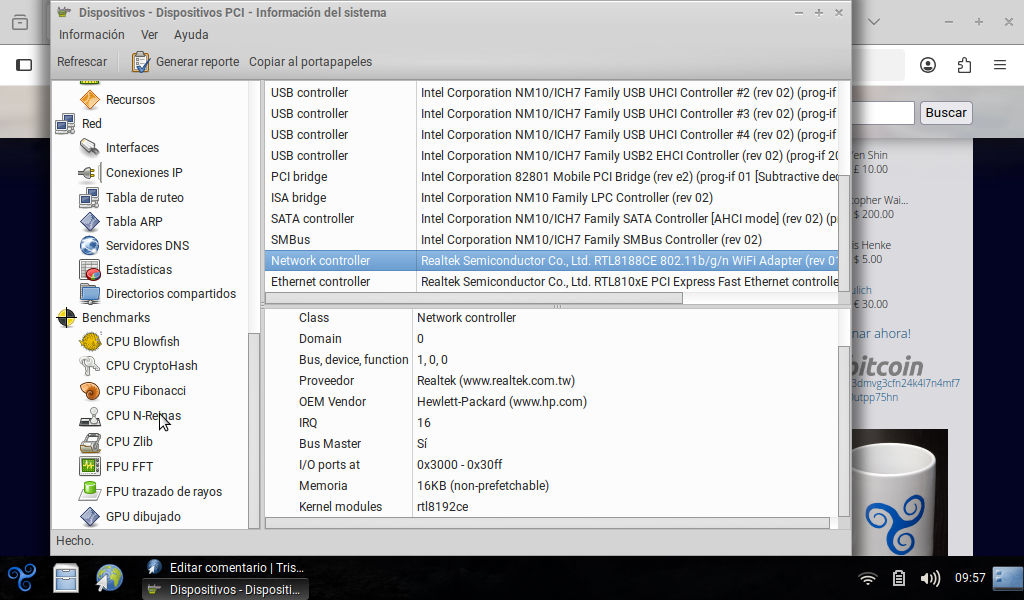
Task: Click the Refrescar toolbar button
Action: point(82,62)
